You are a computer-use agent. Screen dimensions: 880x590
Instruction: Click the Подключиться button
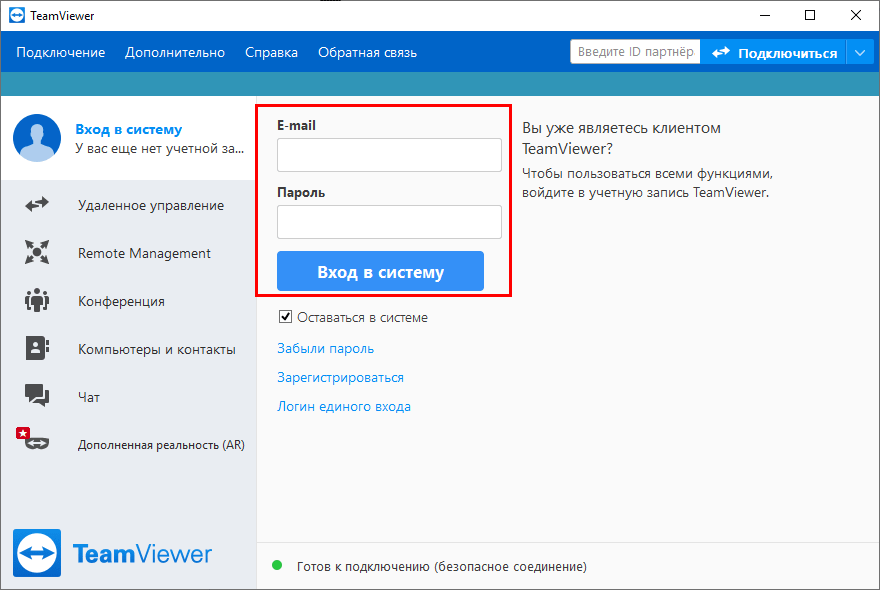pos(774,53)
